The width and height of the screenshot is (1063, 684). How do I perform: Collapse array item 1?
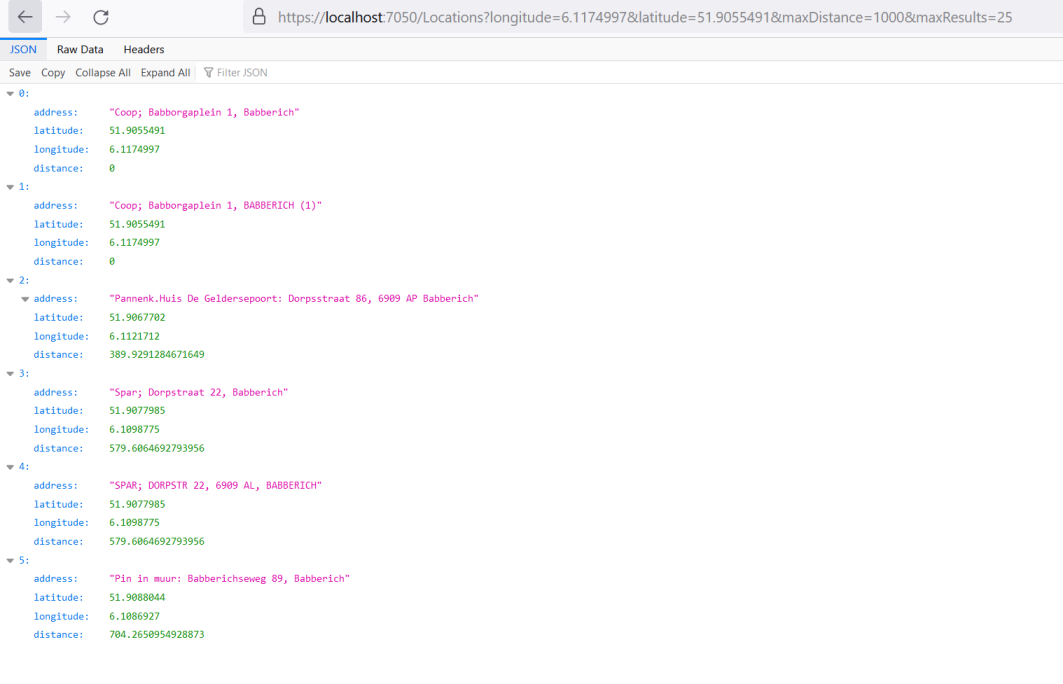(10, 187)
